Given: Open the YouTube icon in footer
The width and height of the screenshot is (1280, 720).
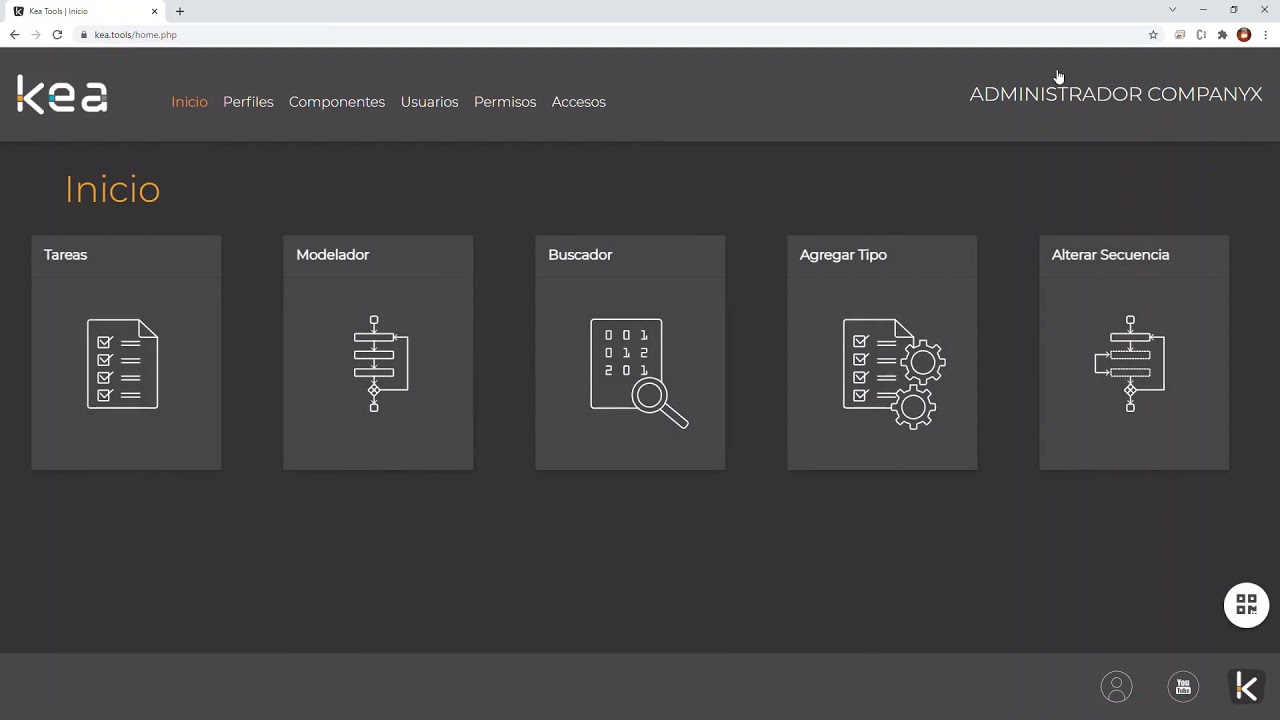Looking at the screenshot, I should [x=1183, y=686].
